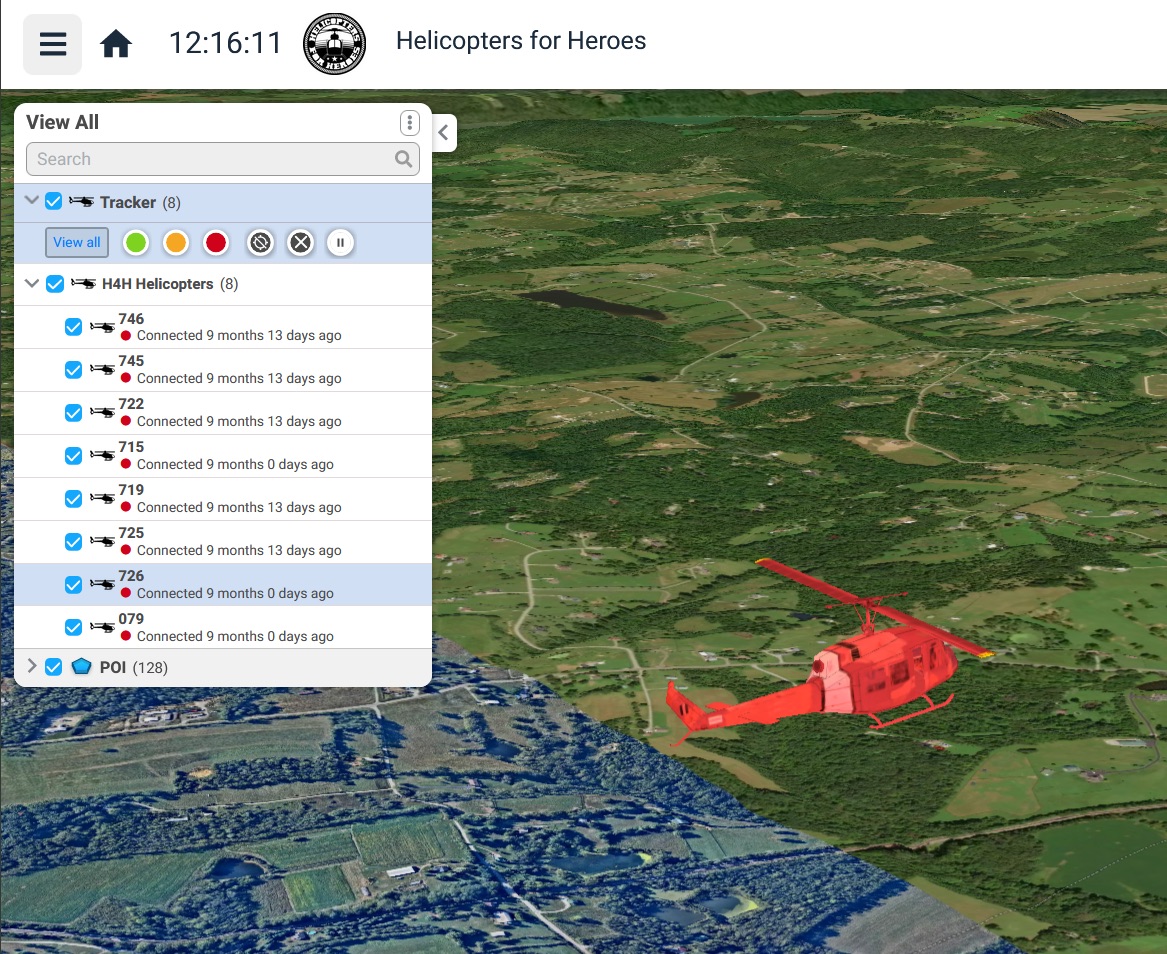The height and width of the screenshot is (954, 1167).
Task: Filter trackers by crossed-out circle status
Action: pyautogui.click(x=301, y=243)
